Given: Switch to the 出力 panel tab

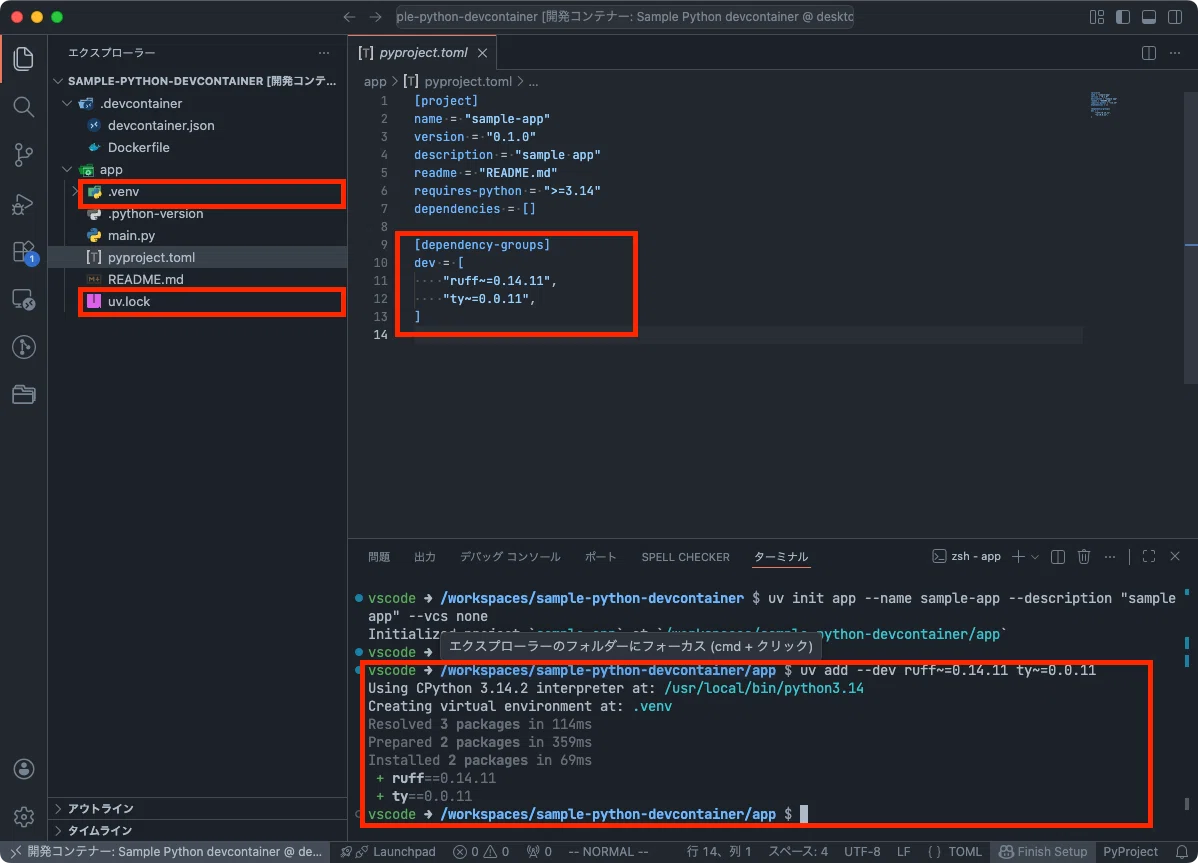Looking at the screenshot, I should [x=425, y=557].
